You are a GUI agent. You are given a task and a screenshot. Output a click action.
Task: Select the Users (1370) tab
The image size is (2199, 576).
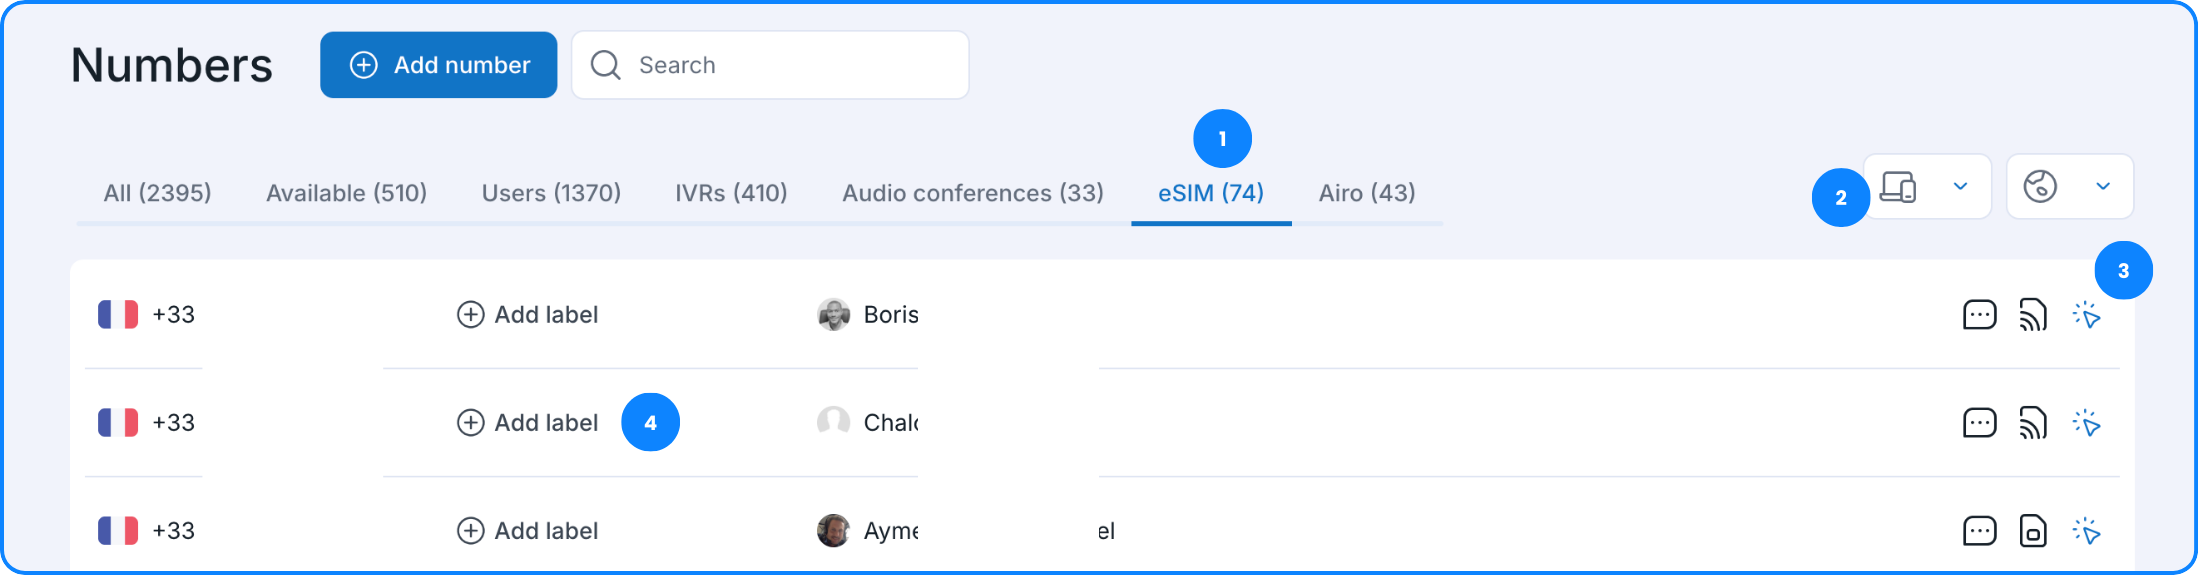(551, 193)
